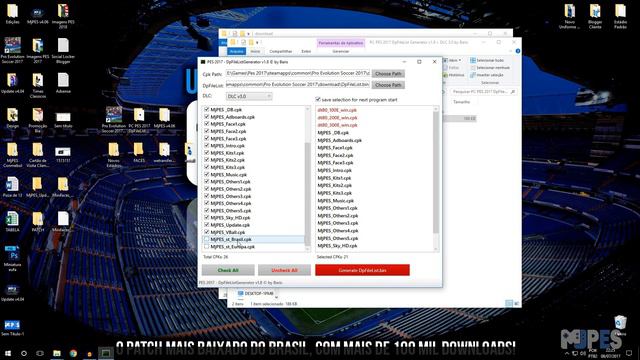The width and height of the screenshot is (640, 360).
Task: Open the Word document desktop icon
Action: tap(12, 187)
